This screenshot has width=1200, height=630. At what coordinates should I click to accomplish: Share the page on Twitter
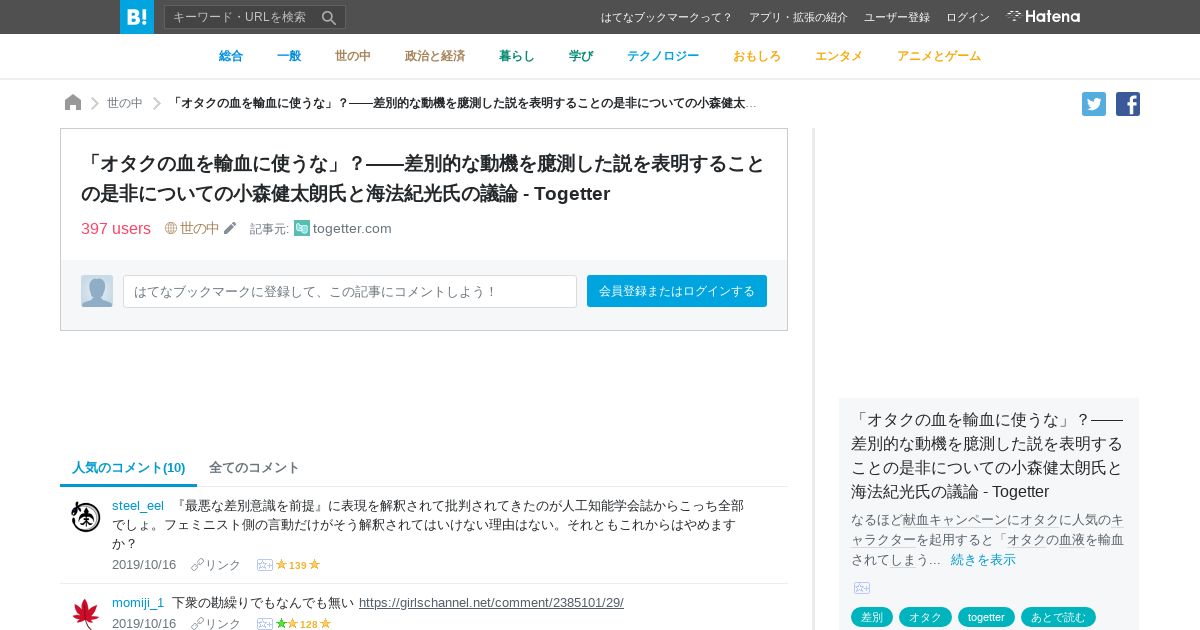1094,104
